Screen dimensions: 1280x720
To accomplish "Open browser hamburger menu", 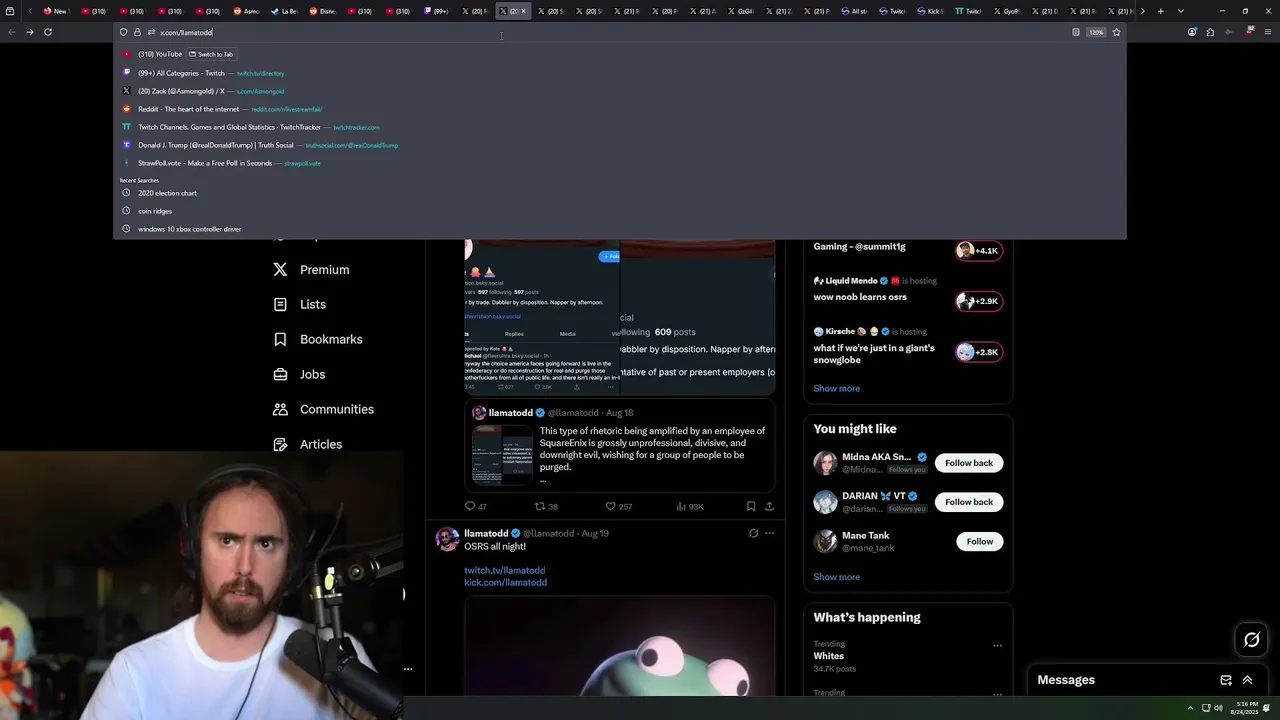I will coord(1268,32).
